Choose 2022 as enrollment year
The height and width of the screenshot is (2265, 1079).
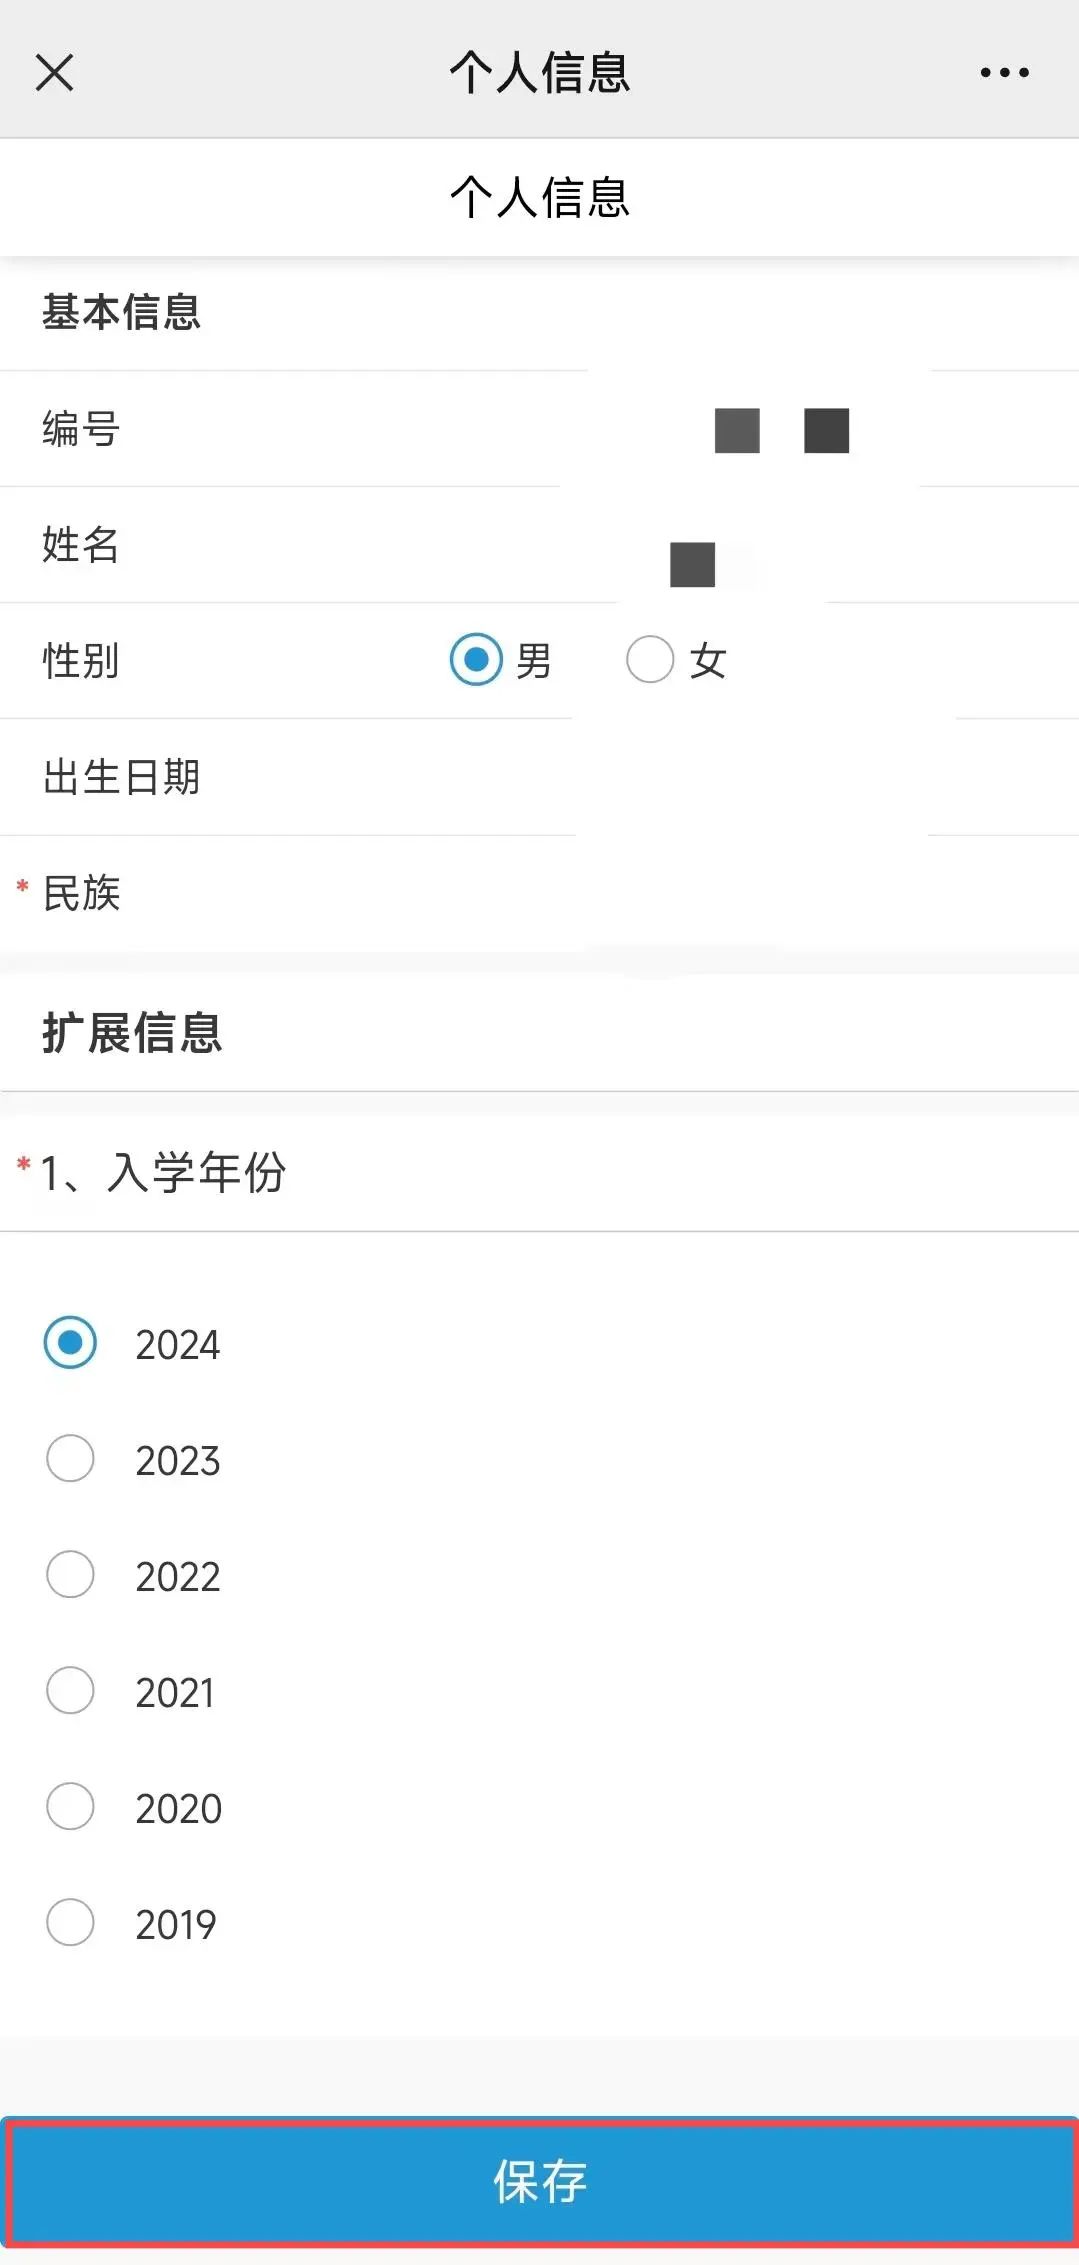(70, 1574)
